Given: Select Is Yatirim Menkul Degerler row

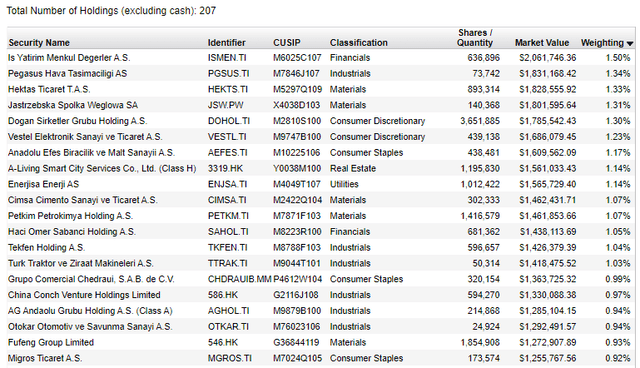Looking at the screenshot, I should [x=321, y=58].
